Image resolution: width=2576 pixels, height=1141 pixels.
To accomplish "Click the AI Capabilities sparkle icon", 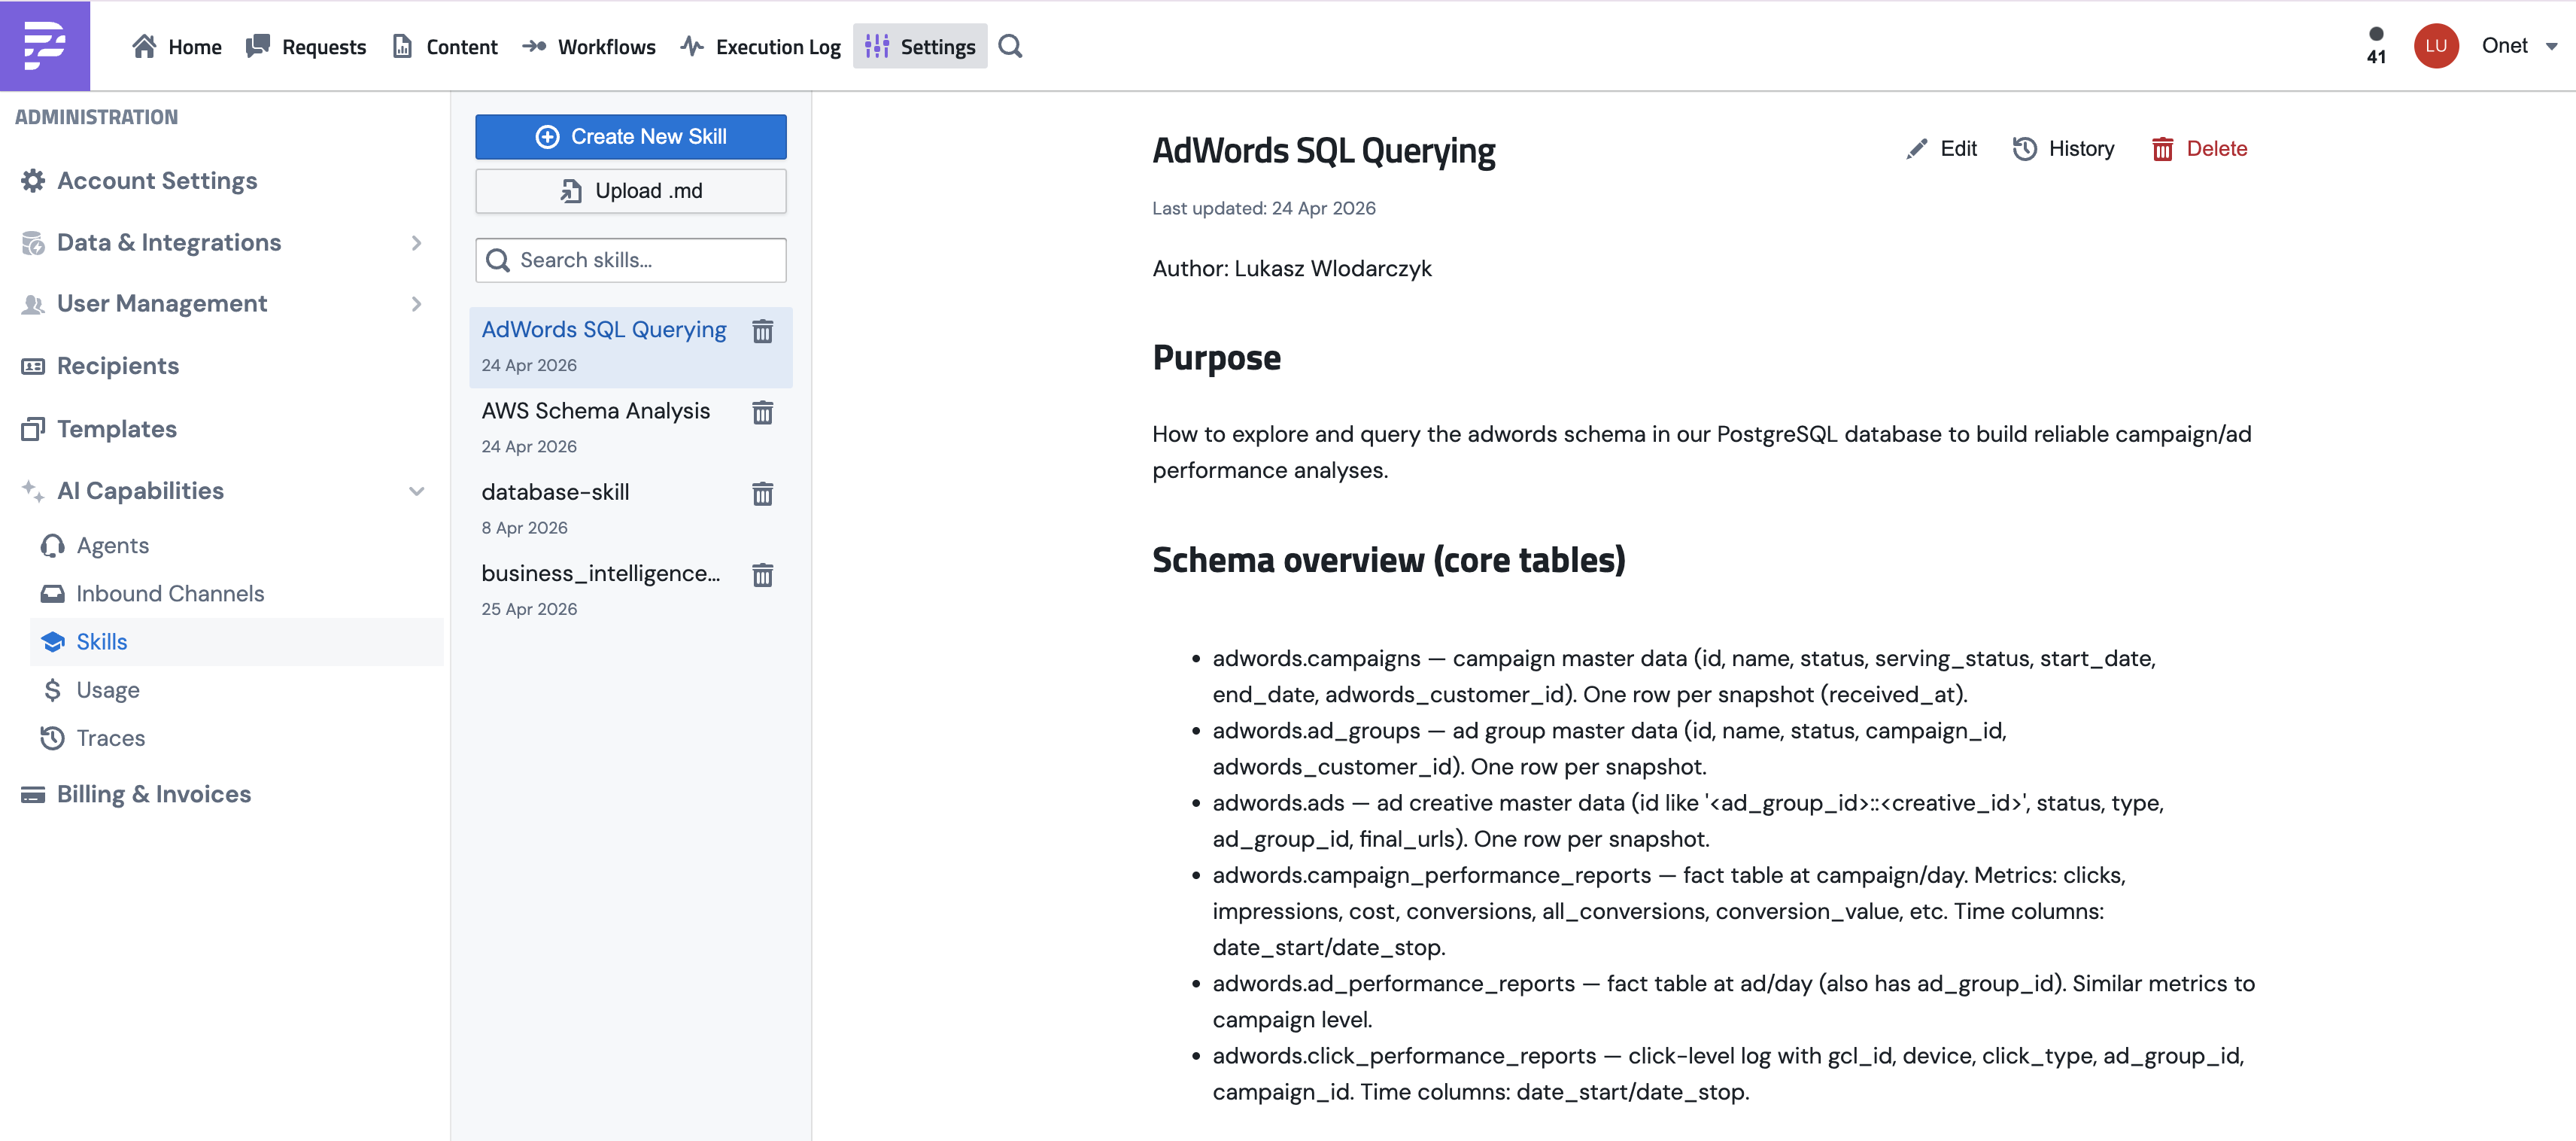I will [33, 491].
